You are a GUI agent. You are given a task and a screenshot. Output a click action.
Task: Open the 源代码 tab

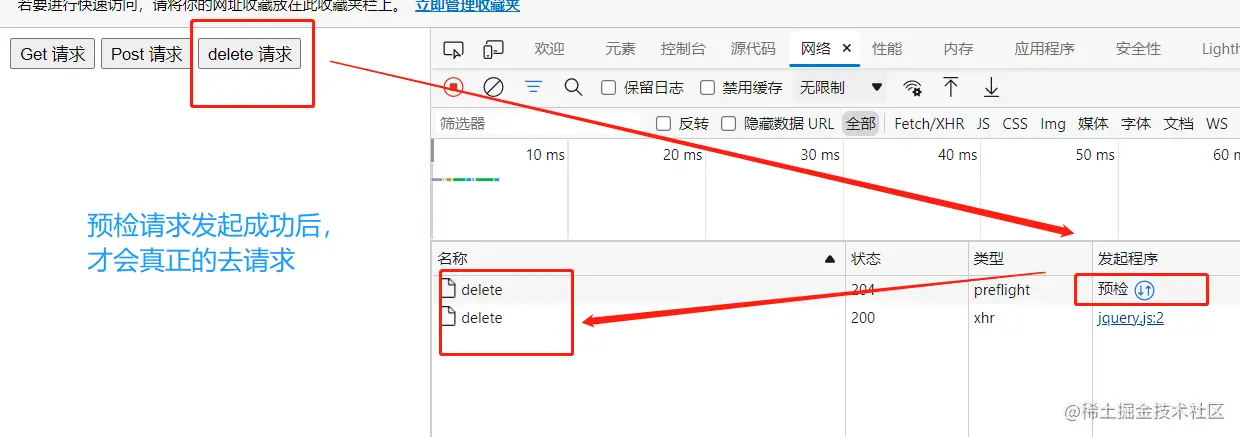coord(753,49)
